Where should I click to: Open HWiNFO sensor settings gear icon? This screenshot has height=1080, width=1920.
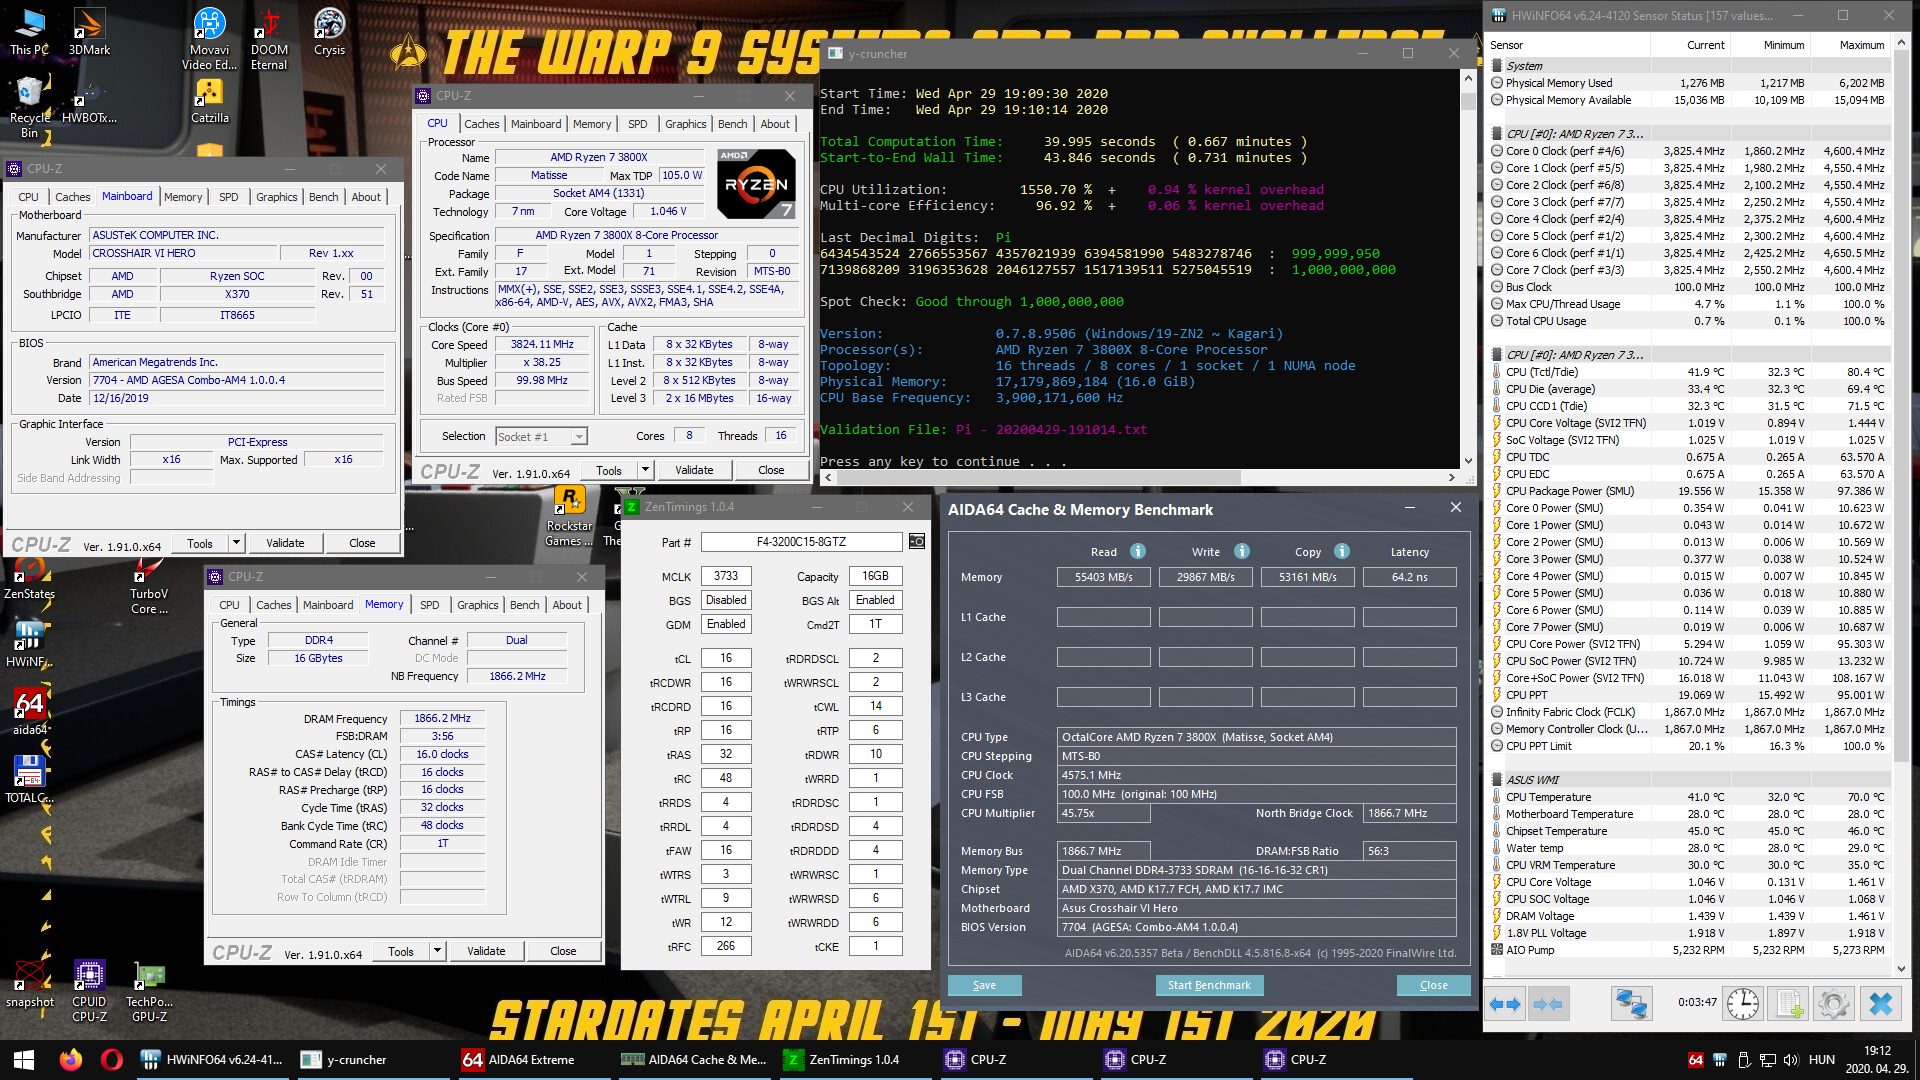pyautogui.click(x=1834, y=1003)
